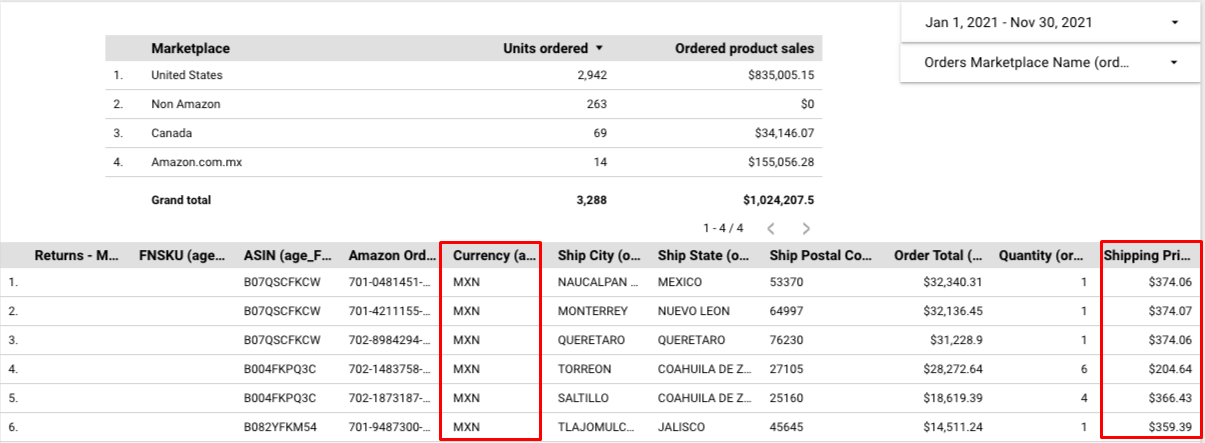Image resolution: width=1205 pixels, height=443 pixels.
Task: Click the Ship State column header
Action: pyautogui.click(x=703, y=256)
